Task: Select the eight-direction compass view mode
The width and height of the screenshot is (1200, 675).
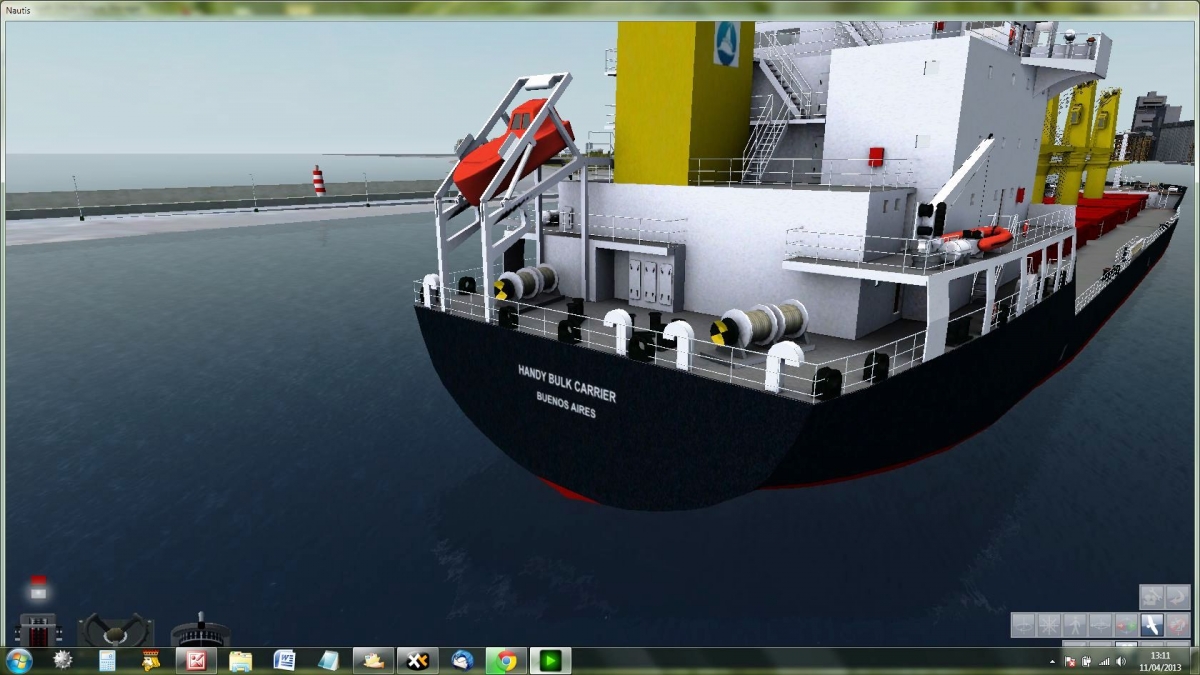Action: click(x=1049, y=625)
